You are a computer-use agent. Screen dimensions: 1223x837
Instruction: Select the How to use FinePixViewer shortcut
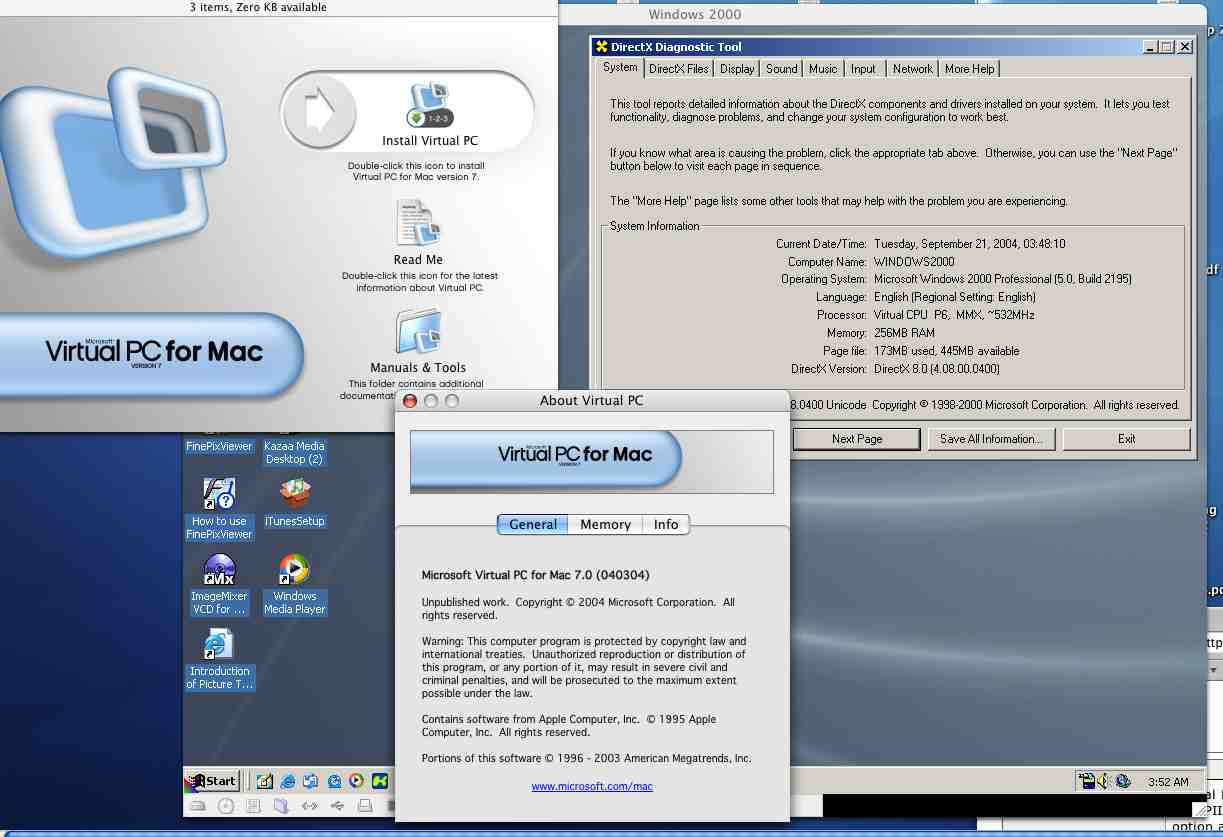point(219,509)
